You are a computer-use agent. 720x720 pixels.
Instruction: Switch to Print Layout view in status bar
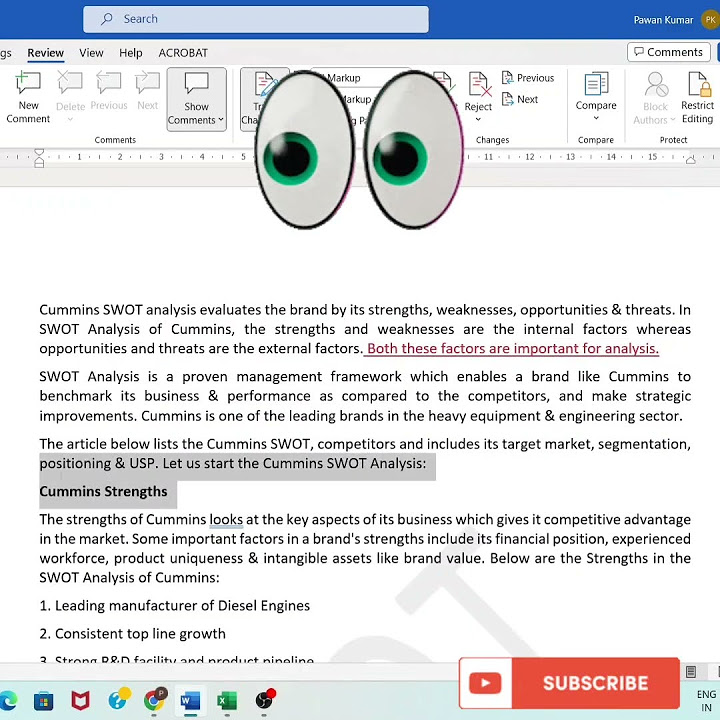[691, 672]
